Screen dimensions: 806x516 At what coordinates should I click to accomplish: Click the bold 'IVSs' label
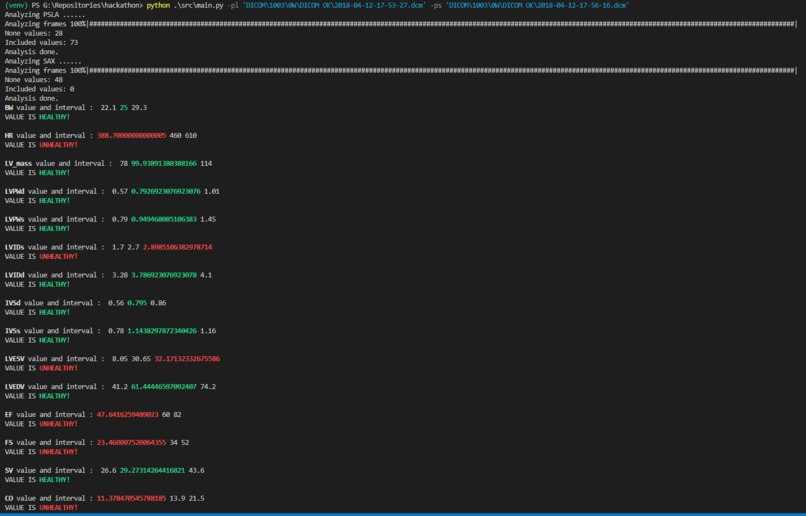12,331
